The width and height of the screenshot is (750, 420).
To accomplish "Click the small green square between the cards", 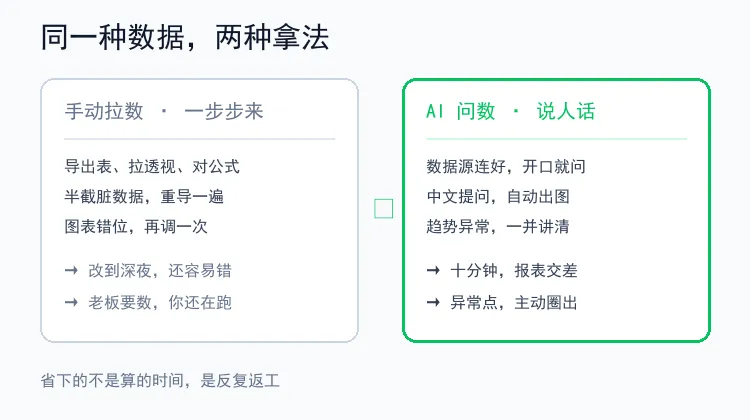I will [384, 209].
